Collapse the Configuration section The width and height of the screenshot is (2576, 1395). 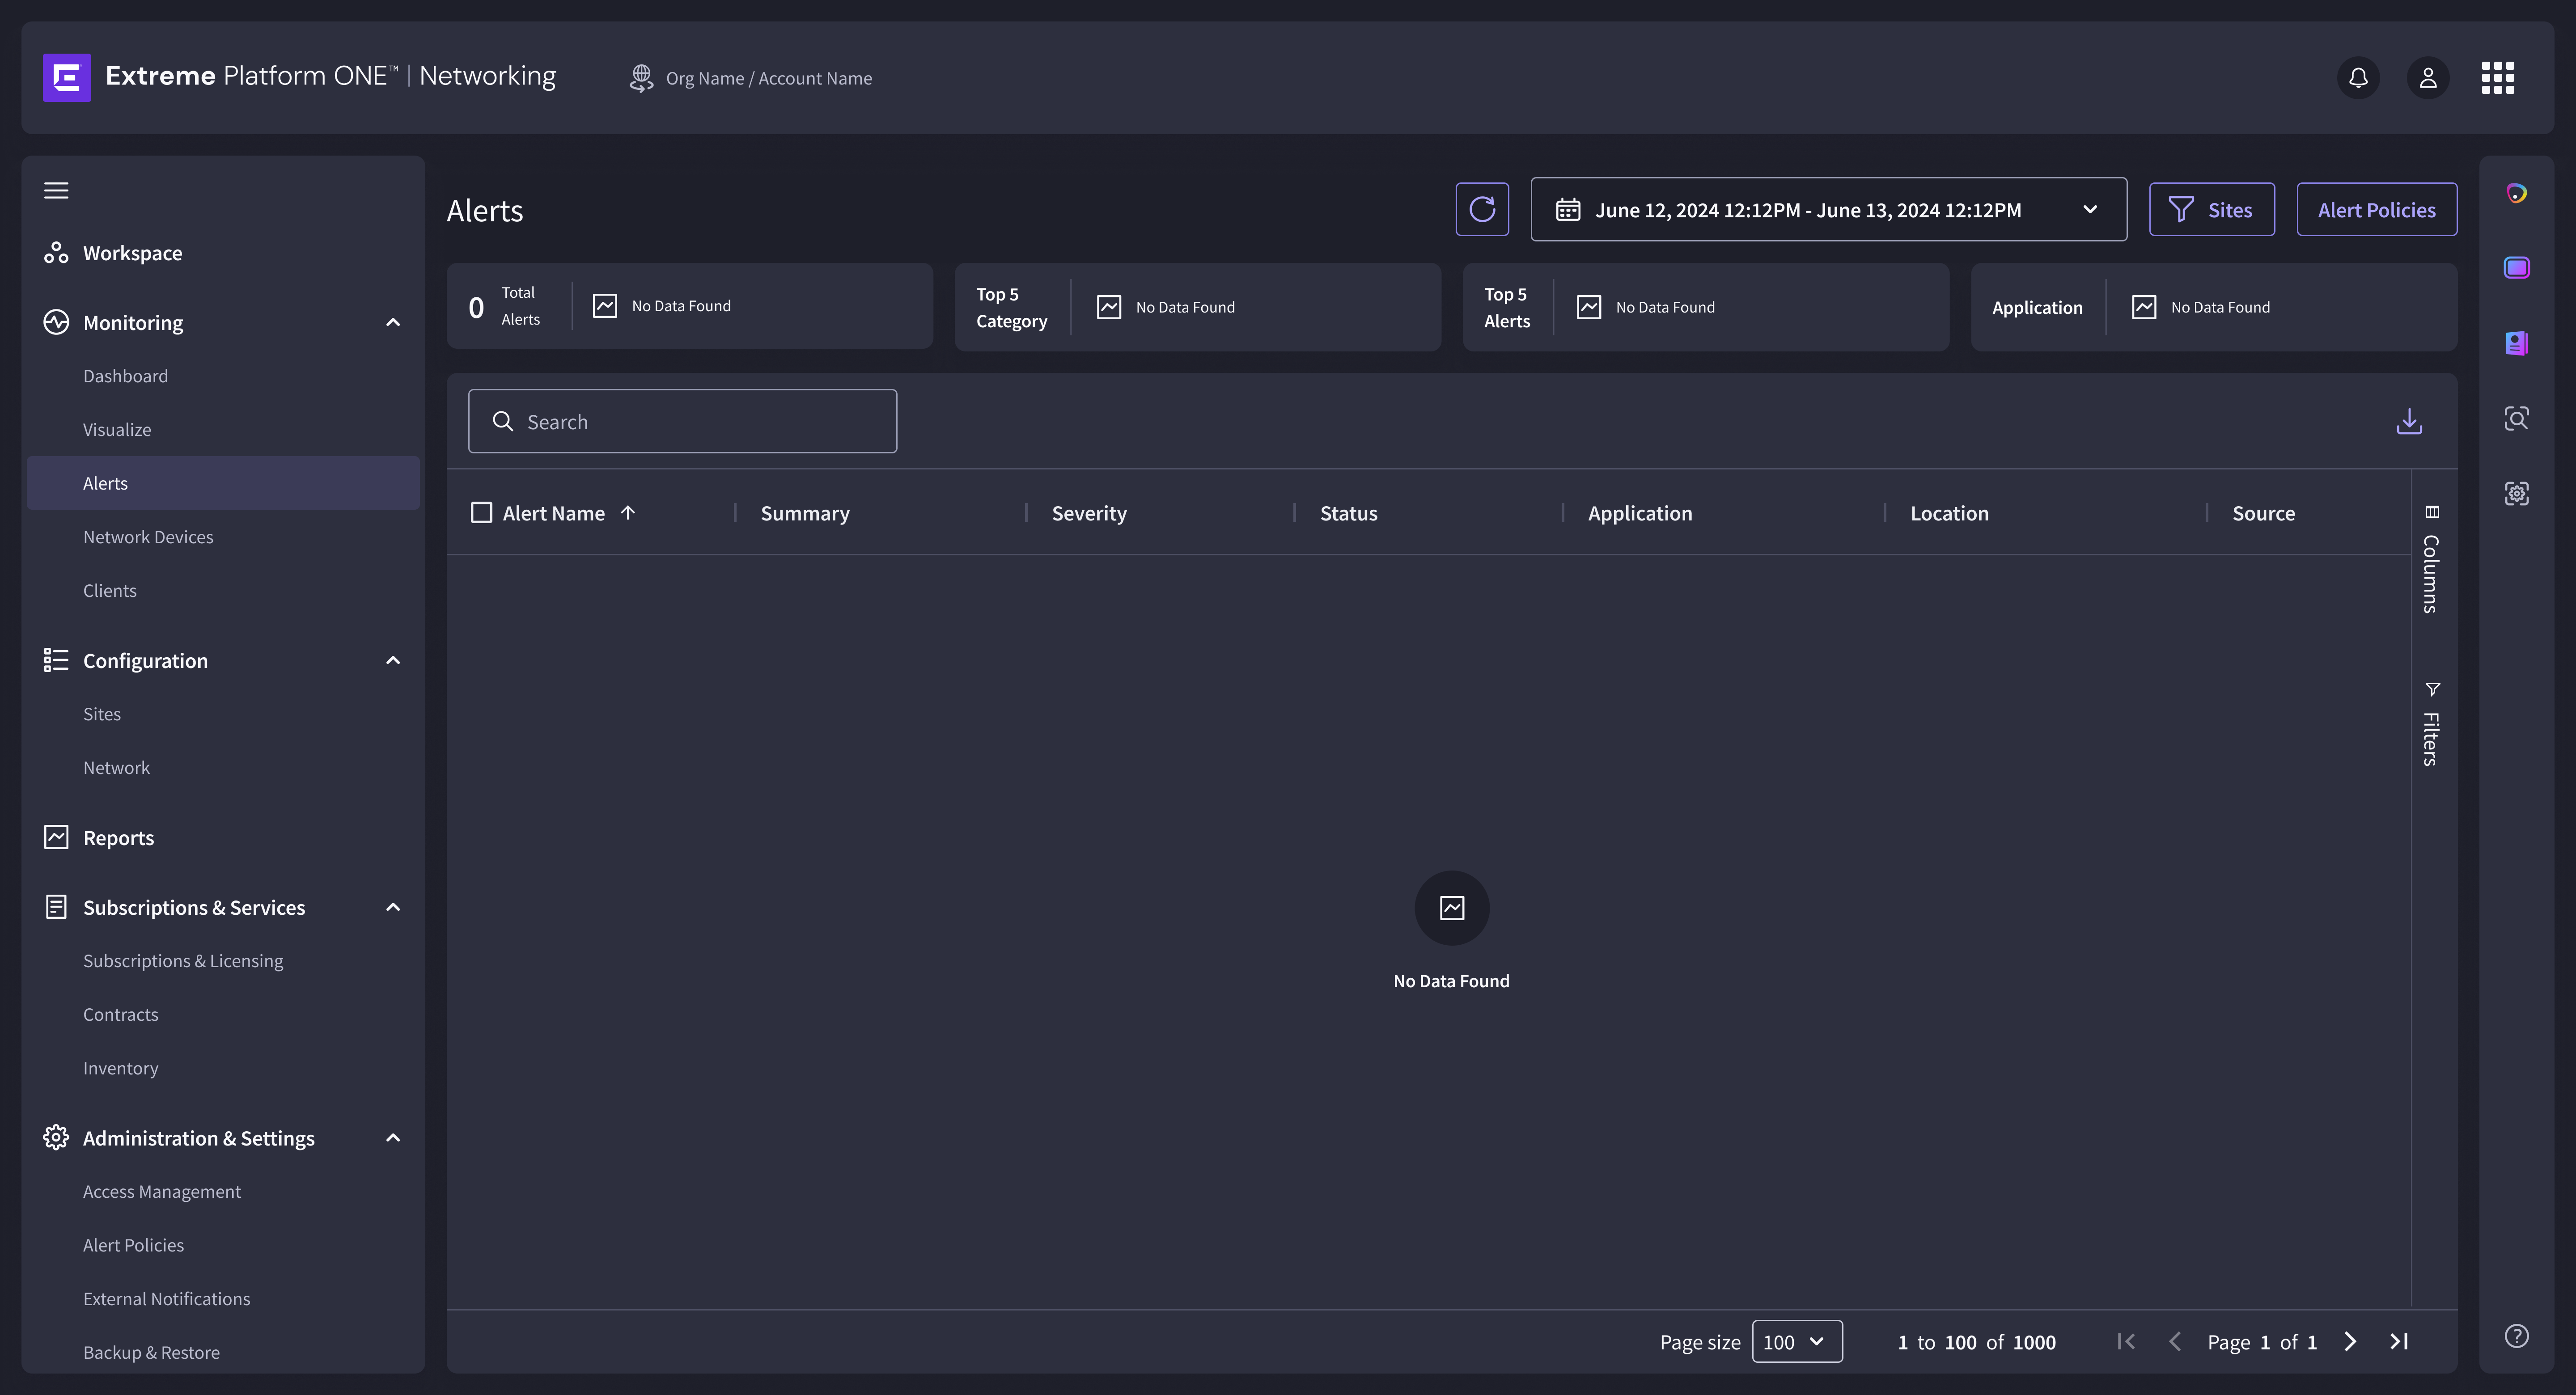(393, 660)
